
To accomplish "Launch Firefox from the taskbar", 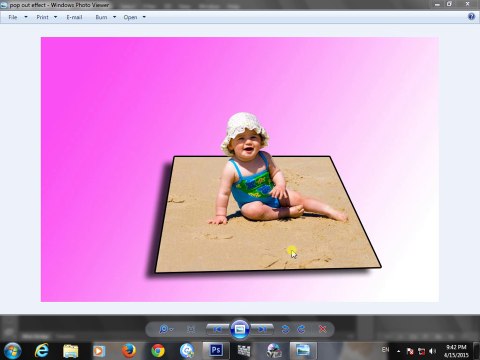I will [x=129, y=351].
